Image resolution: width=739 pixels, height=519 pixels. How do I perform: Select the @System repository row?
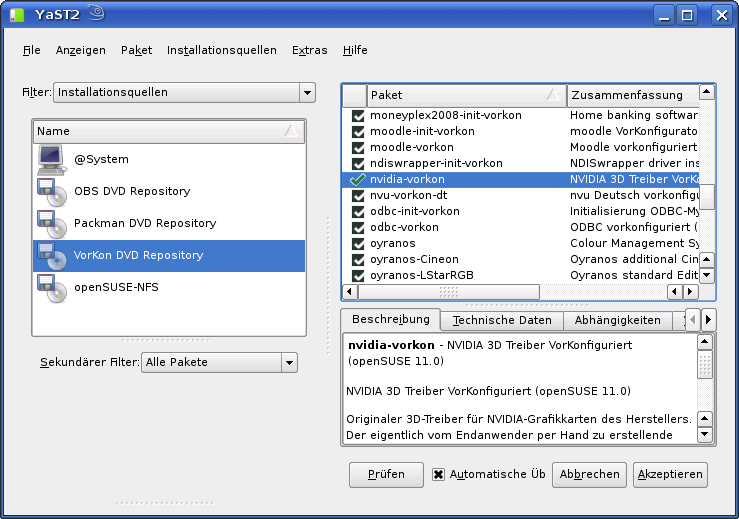click(169, 160)
